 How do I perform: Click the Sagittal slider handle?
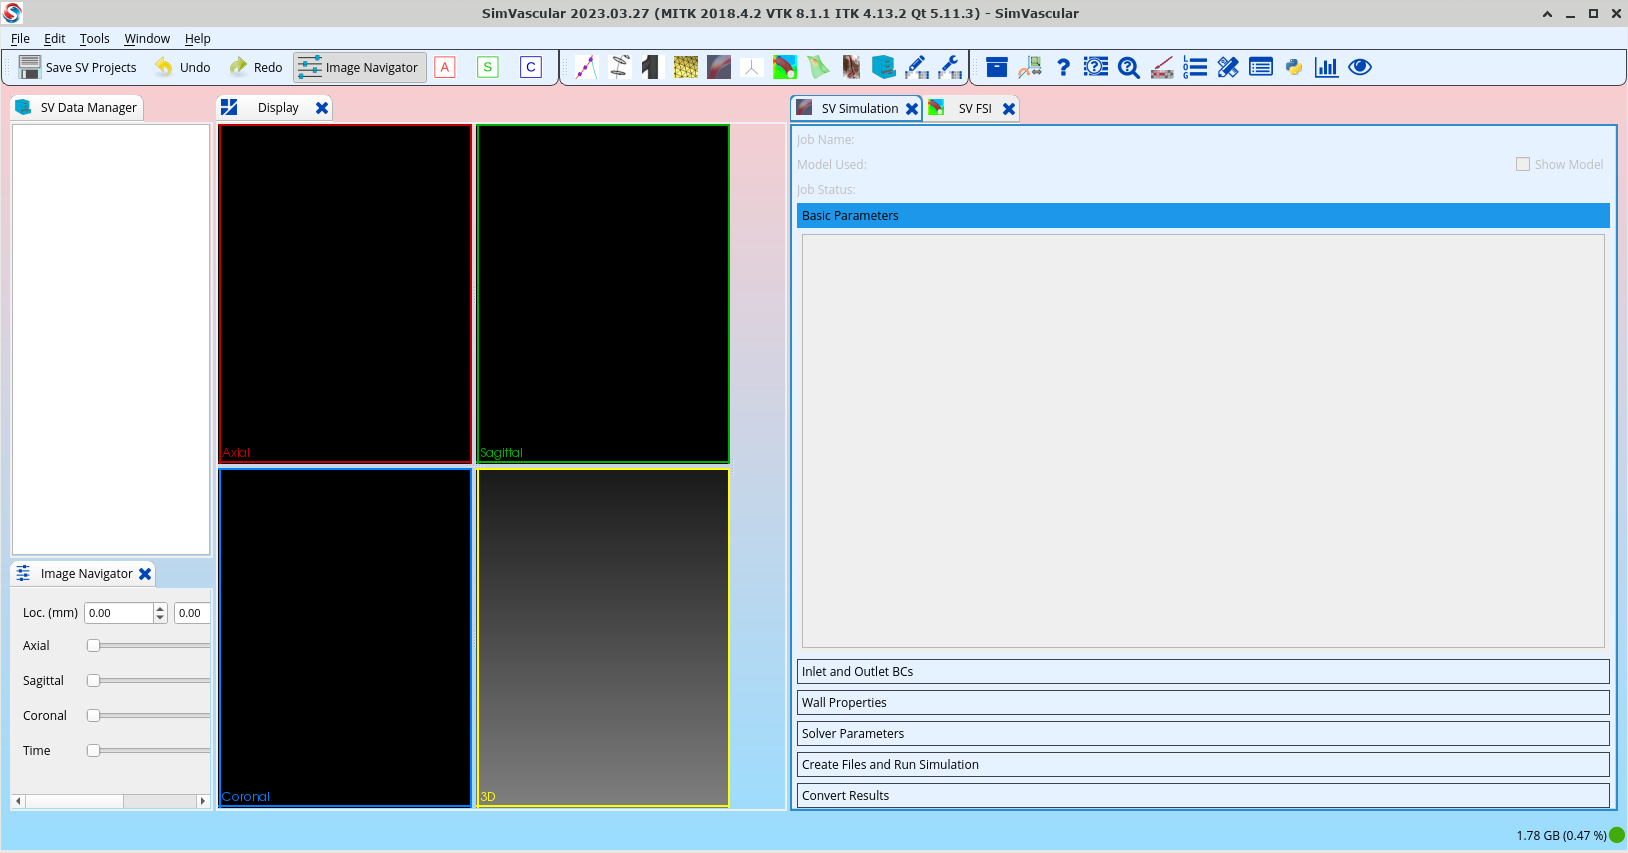(93, 680)
